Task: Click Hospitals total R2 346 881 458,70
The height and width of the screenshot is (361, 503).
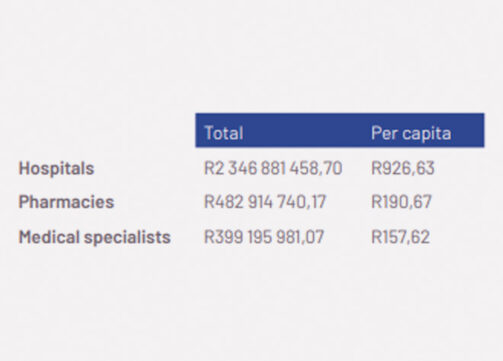Action: [x=273, y=168]
